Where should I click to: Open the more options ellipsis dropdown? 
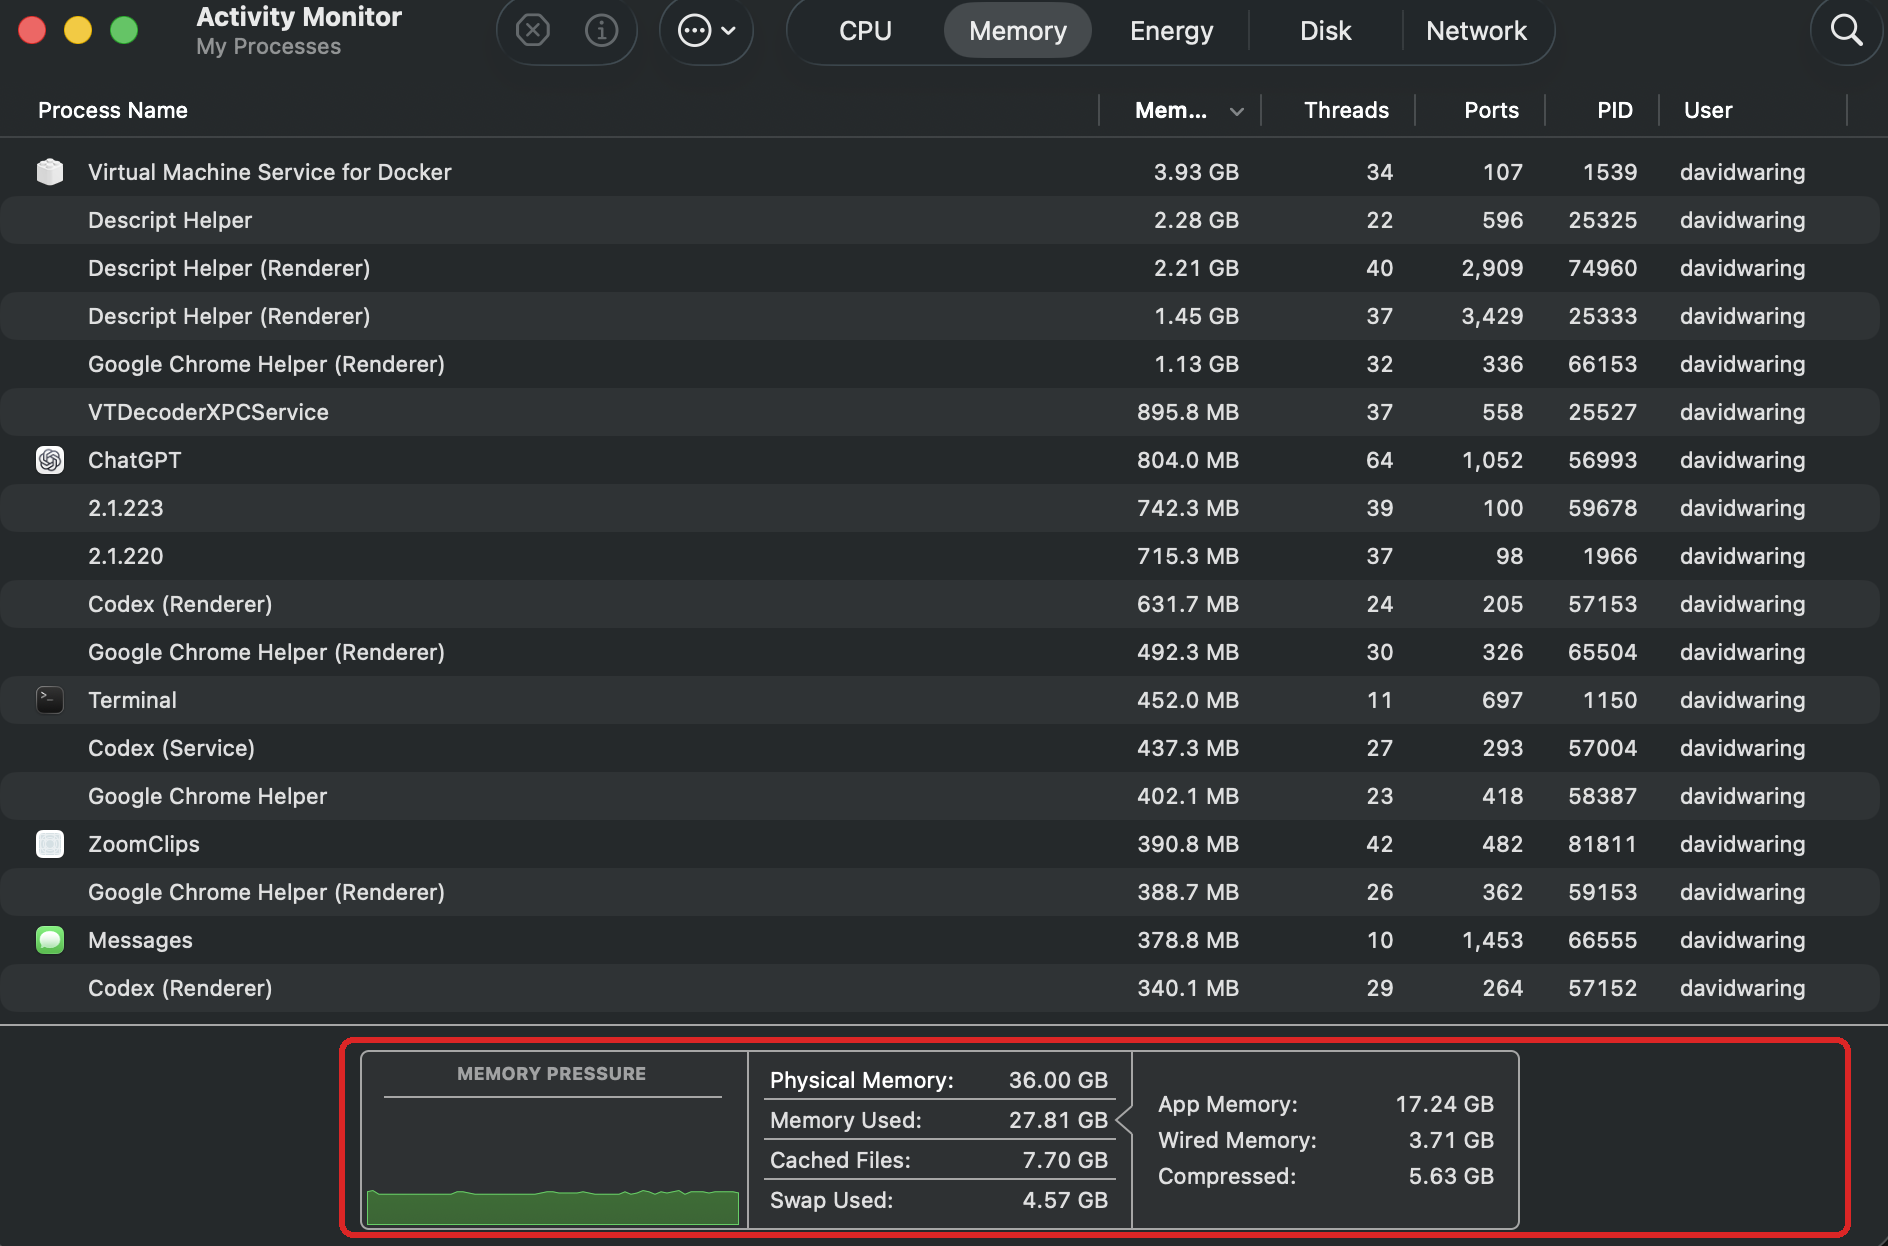pos(706,31)
